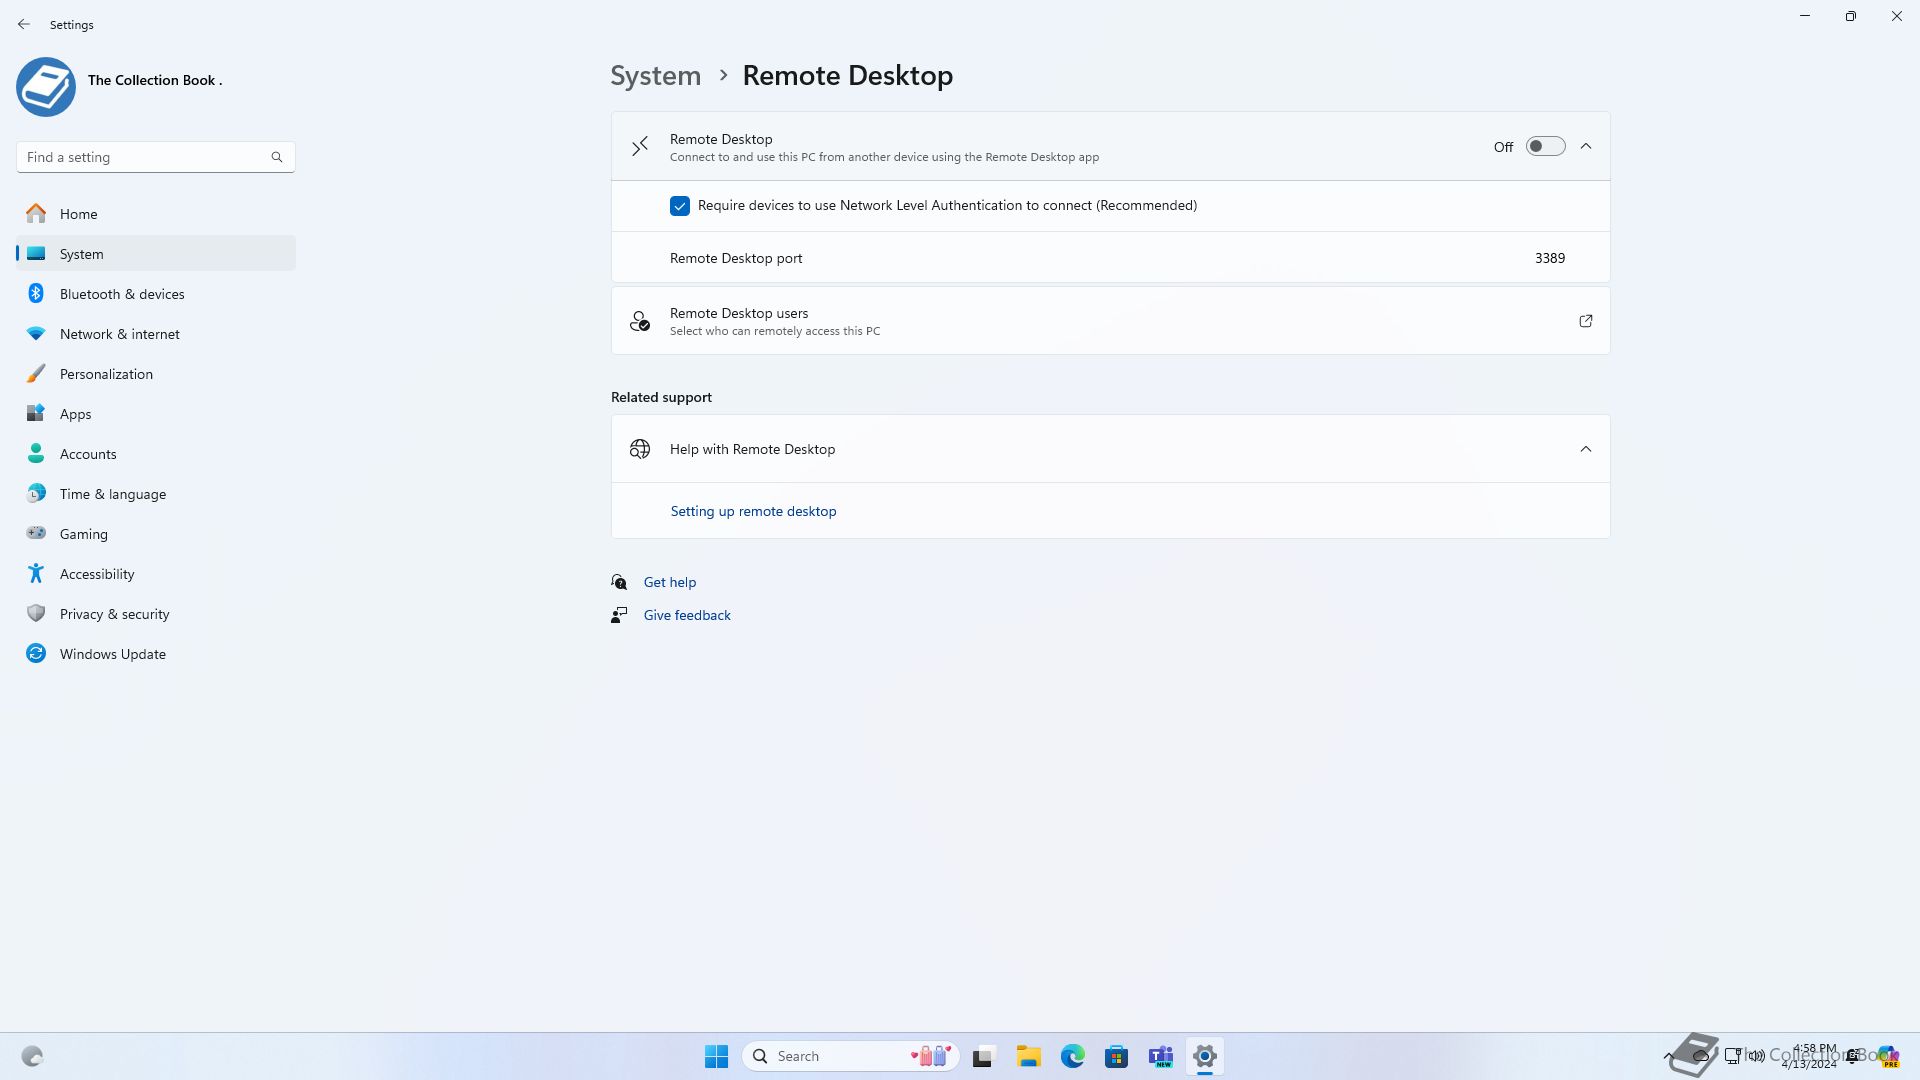Screen dimensions: 1920x1080
Task: Click the Gaming controller icon
Action: (x=36, y=533)
